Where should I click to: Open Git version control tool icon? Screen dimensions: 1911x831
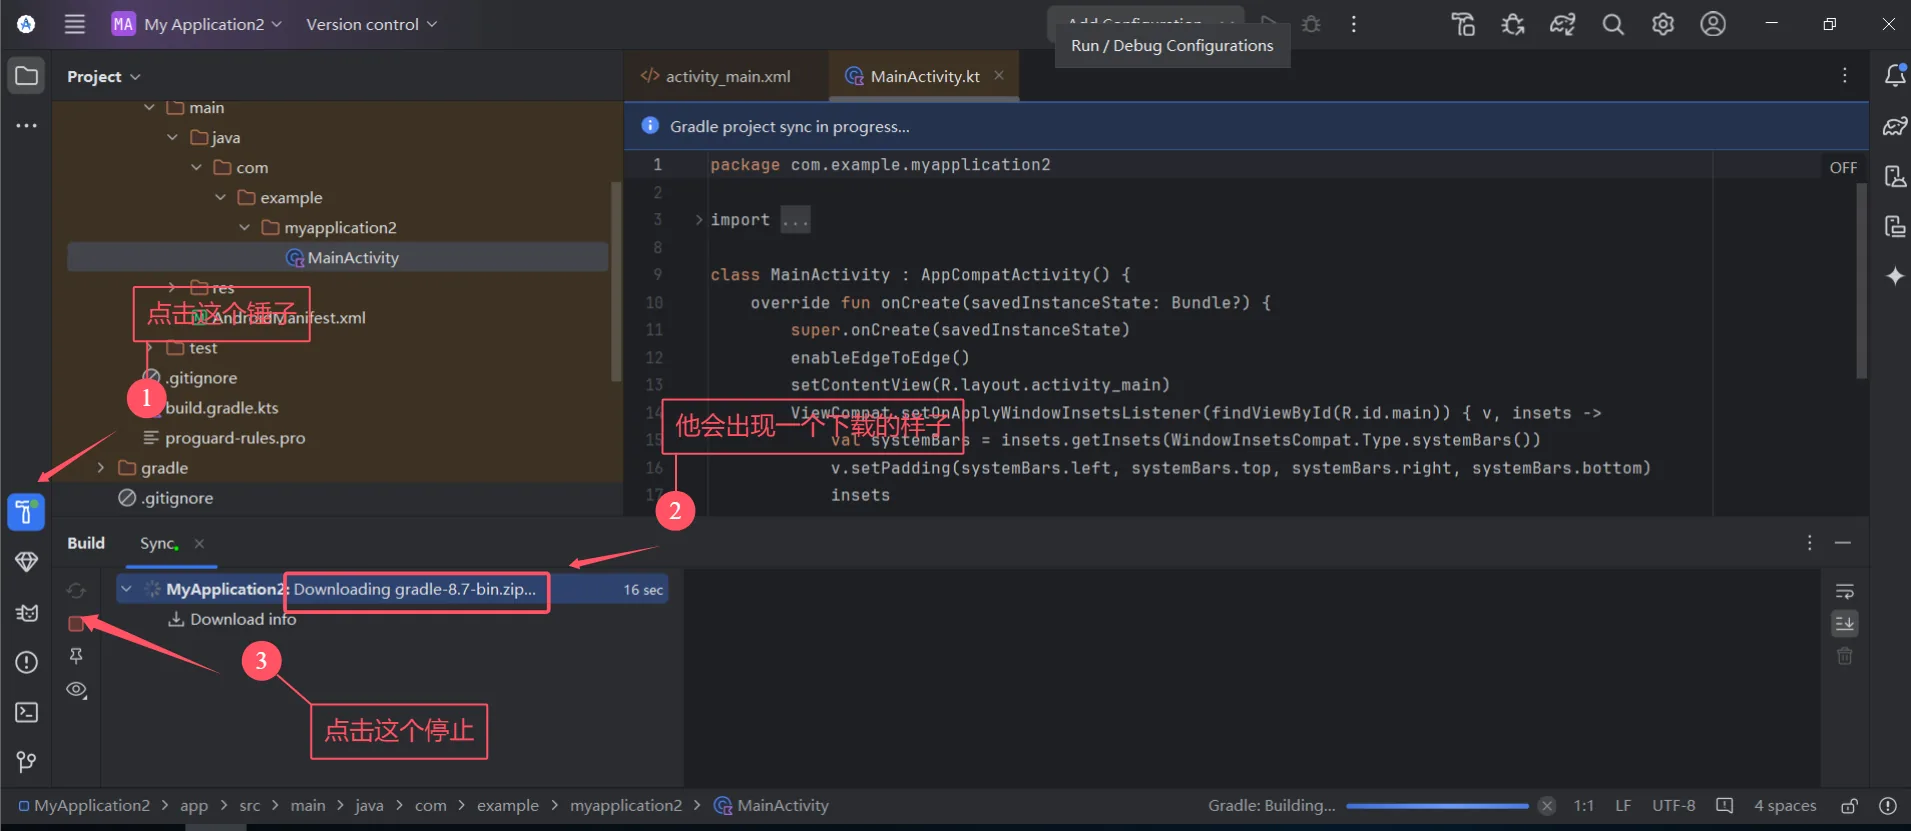pos(26,762)
